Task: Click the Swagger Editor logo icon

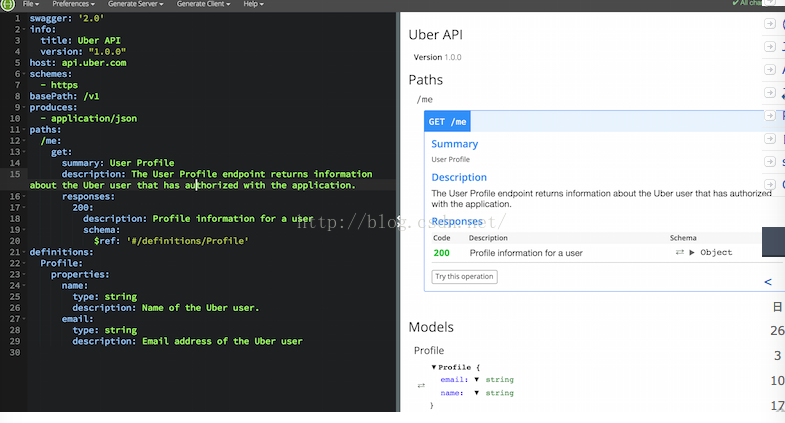Action: click(x=8, y=5)
